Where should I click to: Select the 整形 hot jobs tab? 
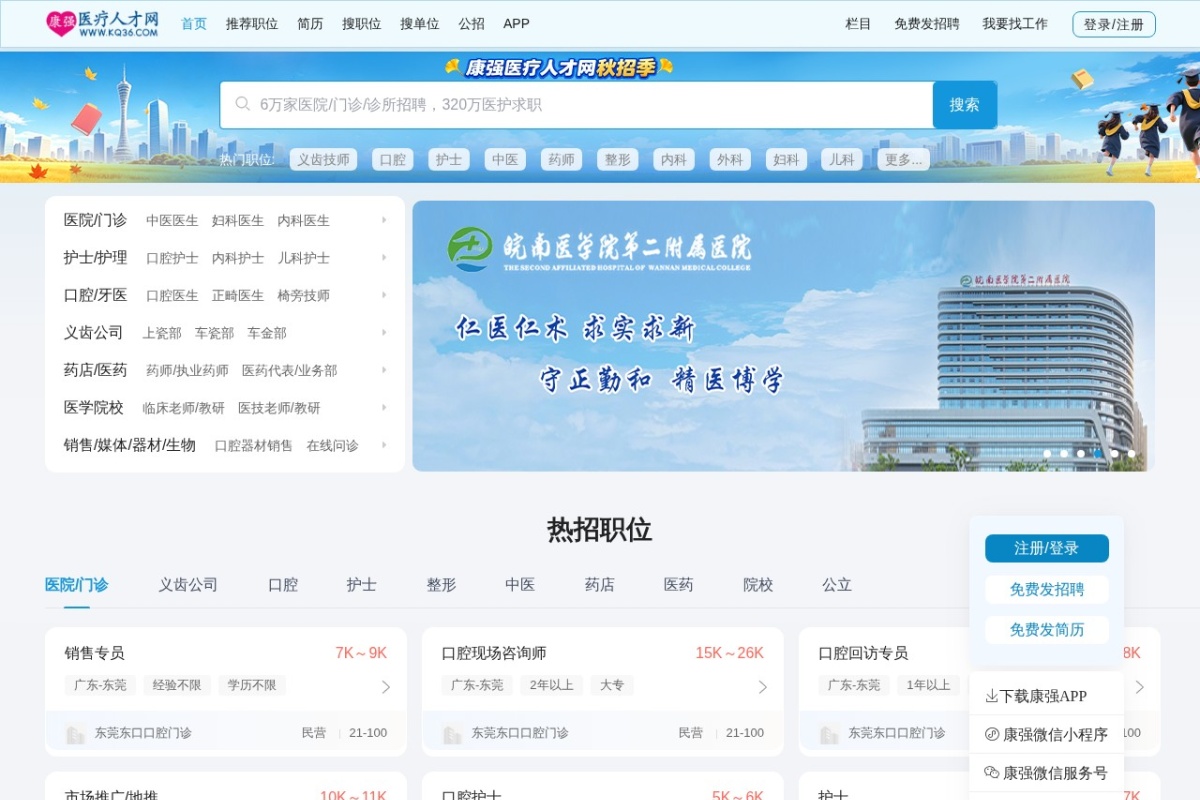[x=441, y=585]
